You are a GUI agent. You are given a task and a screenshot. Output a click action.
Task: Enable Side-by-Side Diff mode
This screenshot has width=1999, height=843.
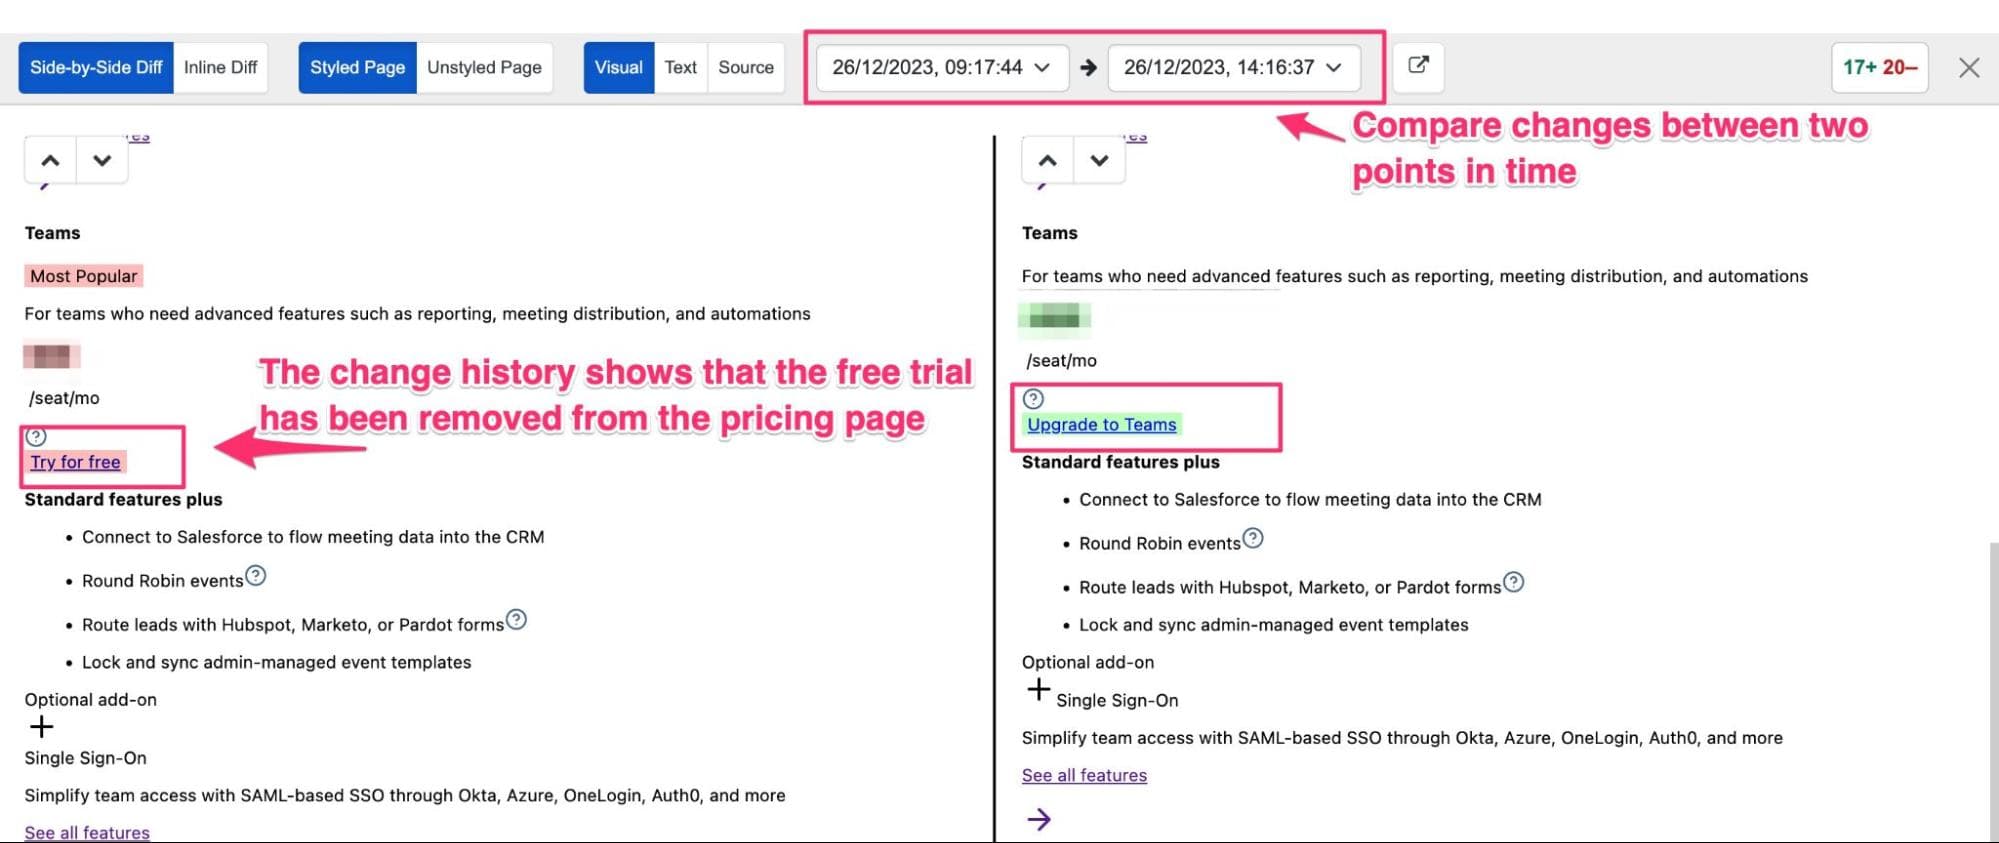pyautogui.click(x=96, y=67)
